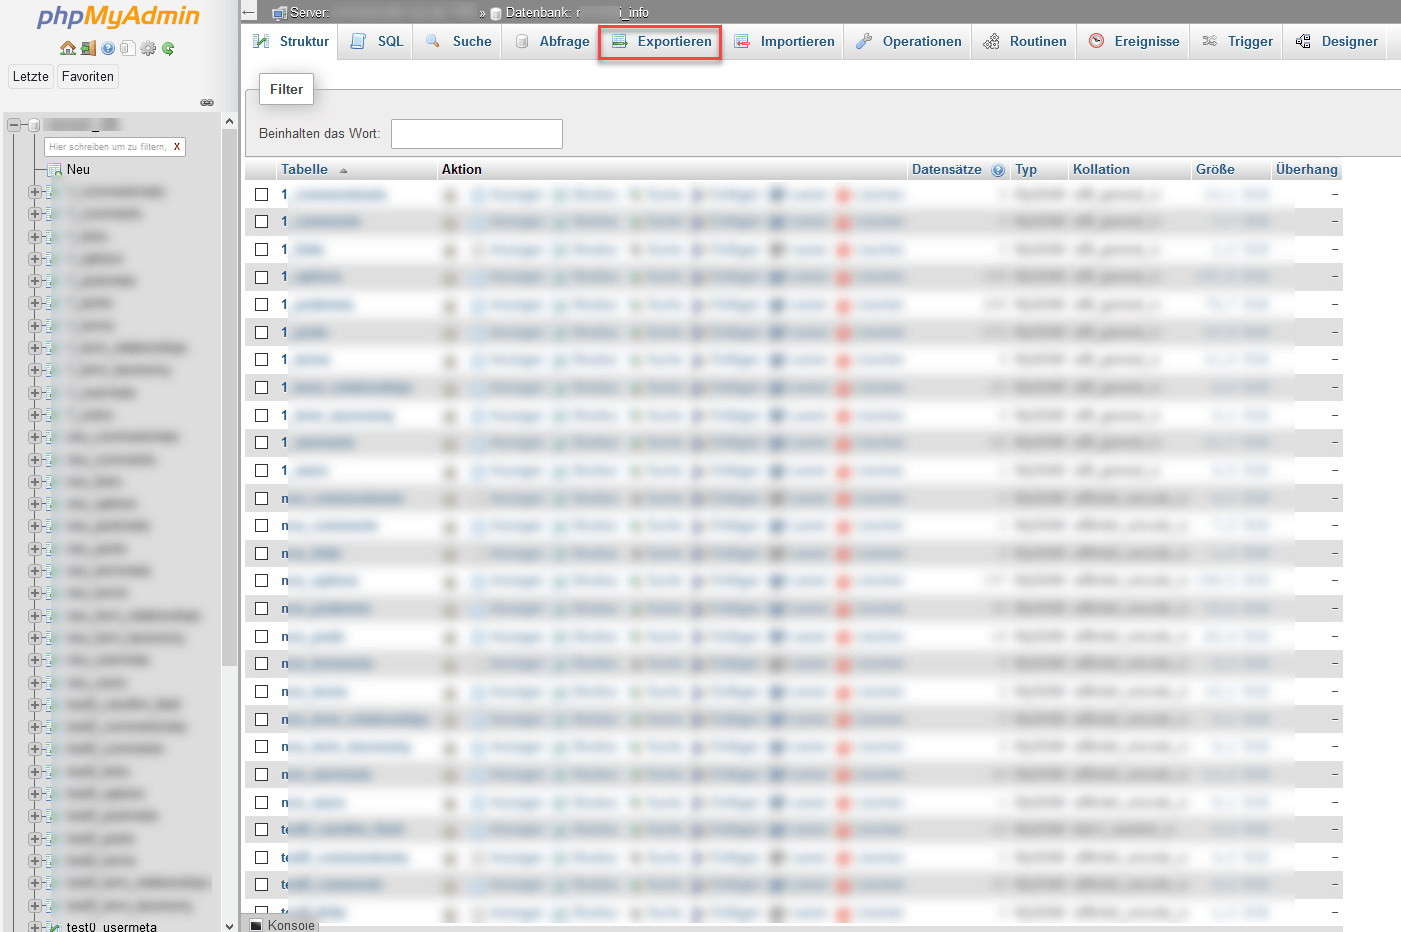The height and width of the screenshot is (932, 1401).
Task: Click the Filter legend label
Action: [286, 89]
